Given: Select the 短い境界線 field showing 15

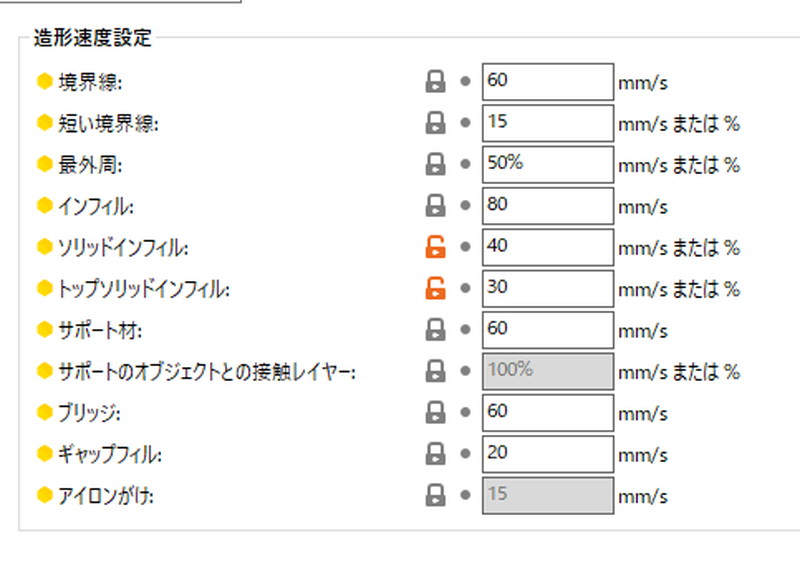Looking at the screenshot, I should [548, 123].
